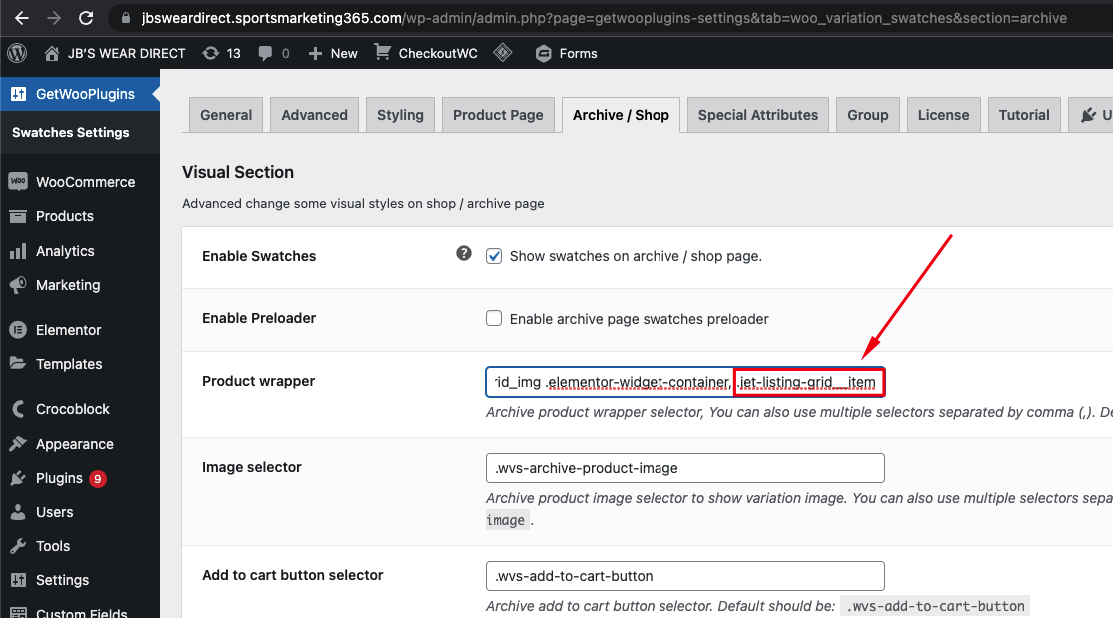Switch to the Advanced tab

tap(314, 115)
